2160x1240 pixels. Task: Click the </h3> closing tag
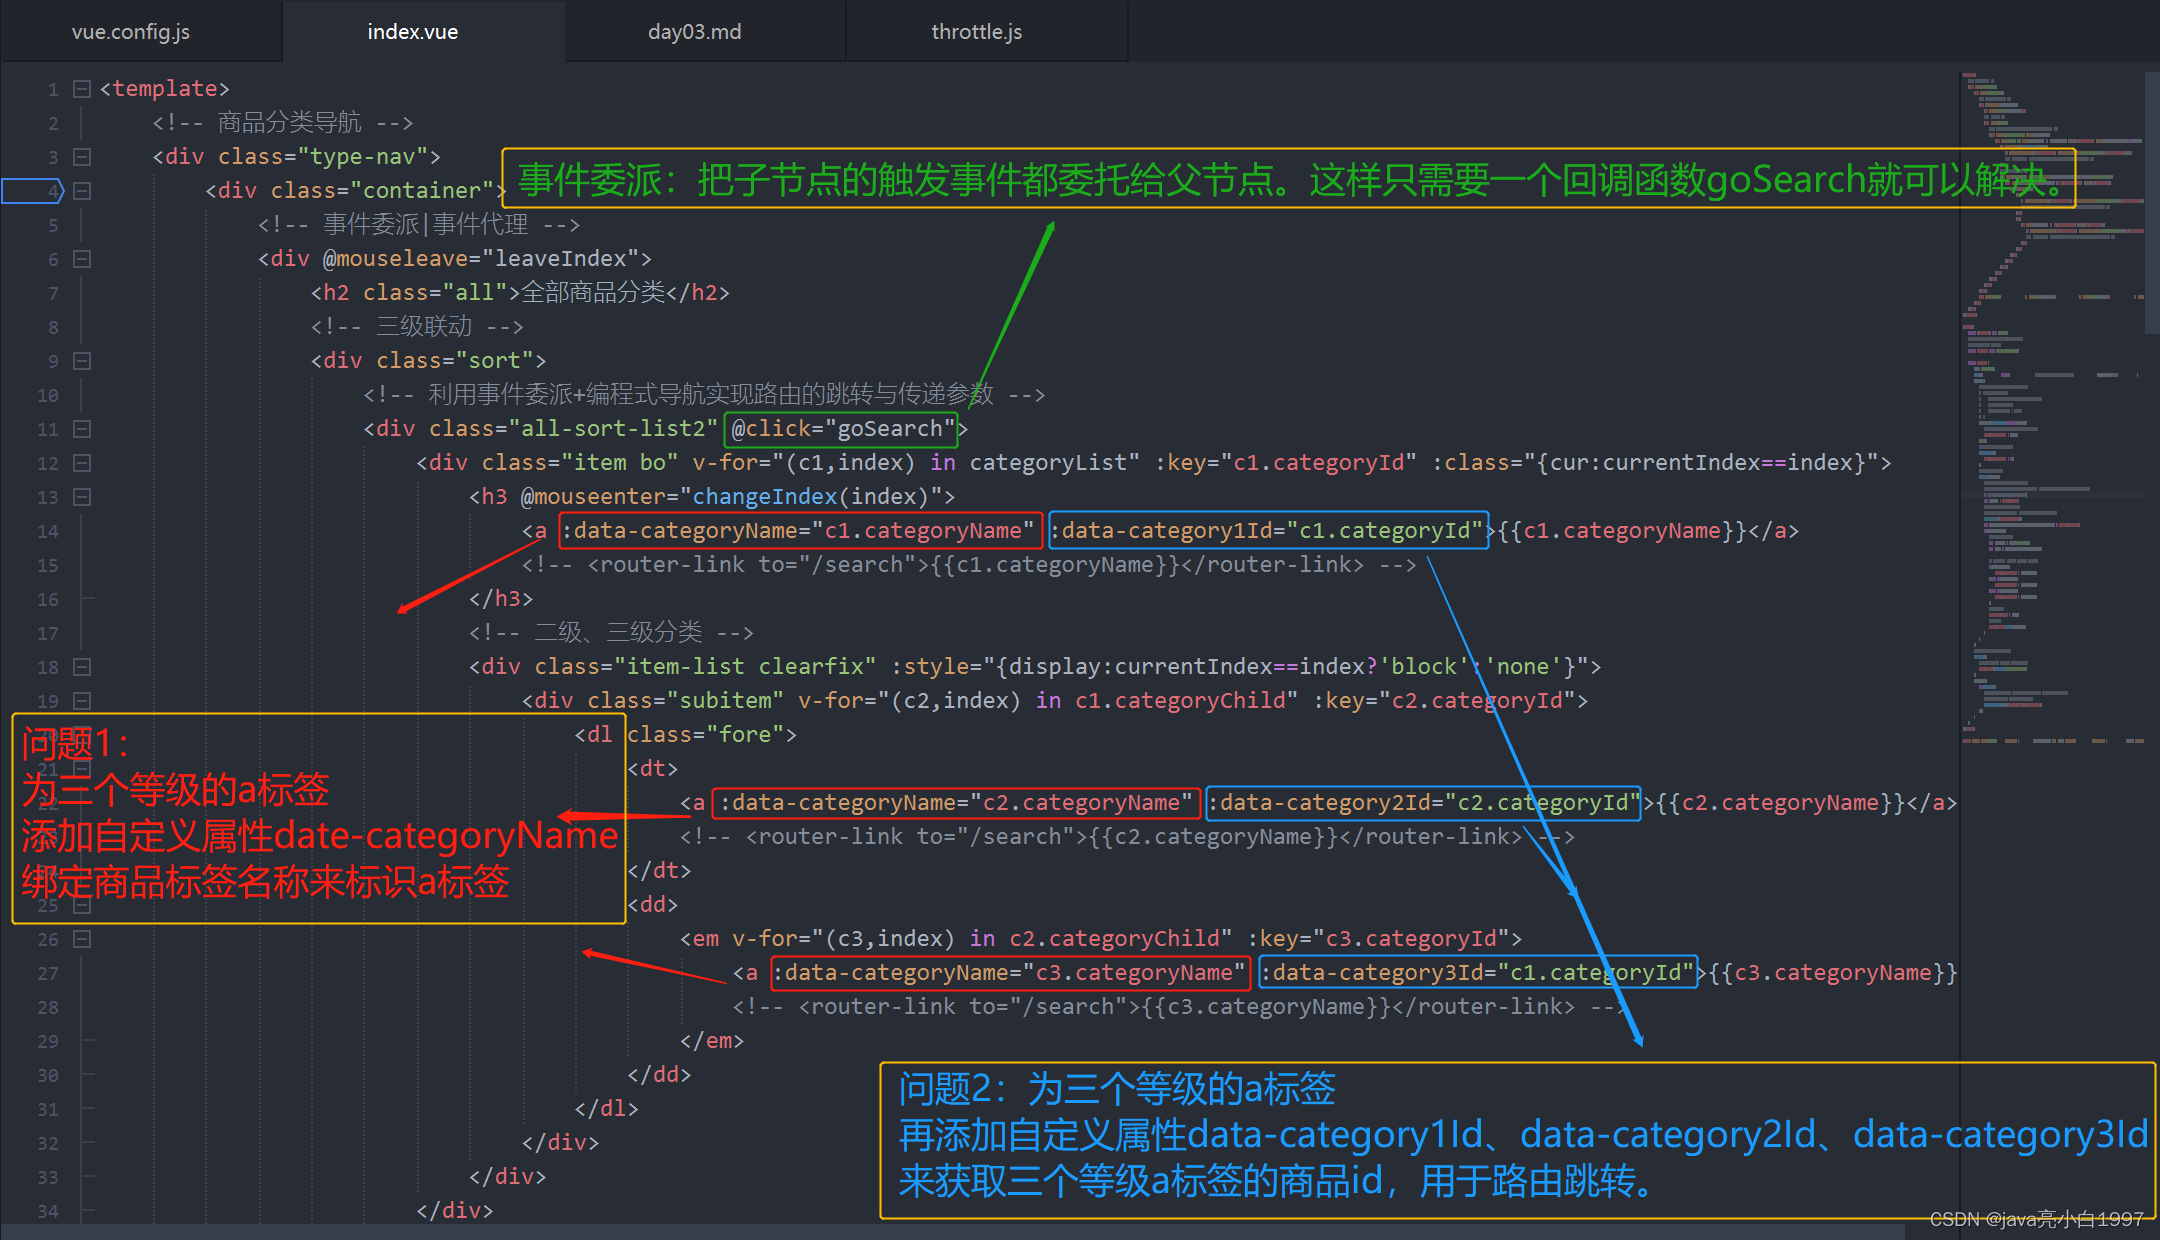coord(501,599)
